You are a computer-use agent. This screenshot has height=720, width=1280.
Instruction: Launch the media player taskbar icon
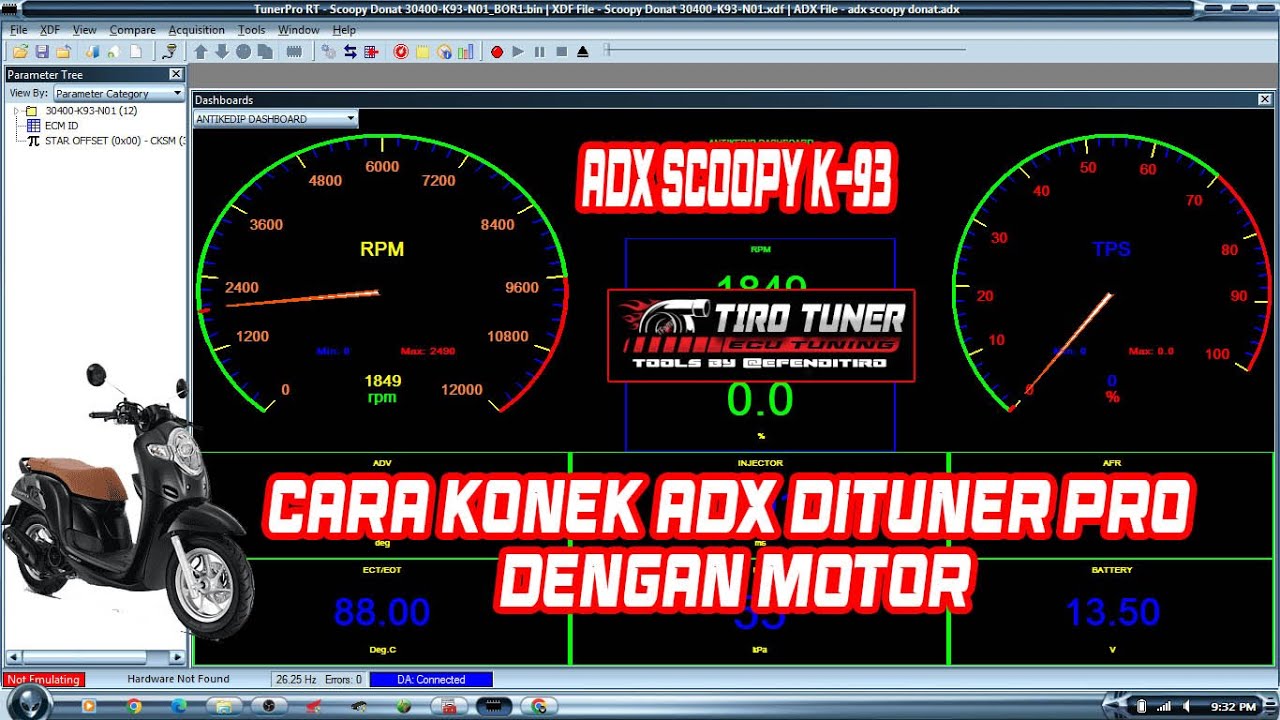(x=88, y=706)
